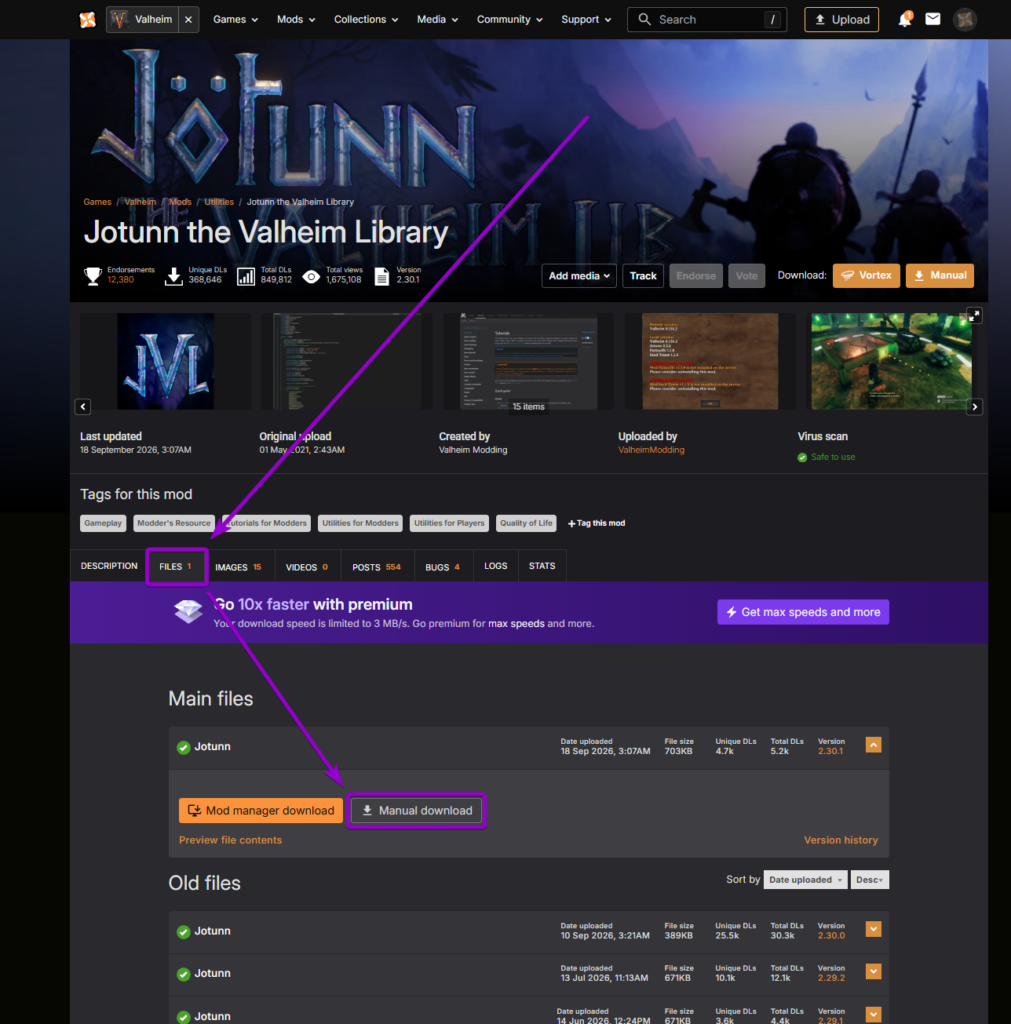Go to Mods breadcrumb link
Screen dimensions: 1011x1024
point(180,202)
